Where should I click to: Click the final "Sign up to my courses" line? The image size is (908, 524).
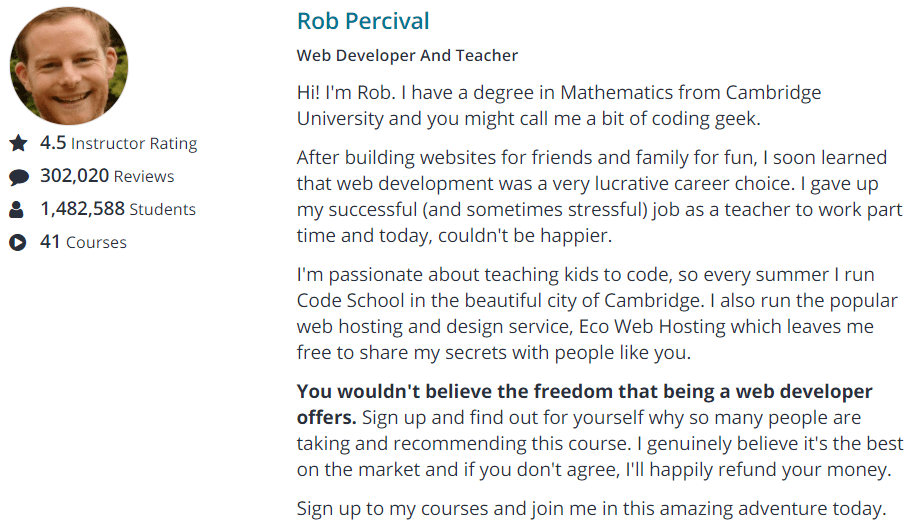pos(591,507)
